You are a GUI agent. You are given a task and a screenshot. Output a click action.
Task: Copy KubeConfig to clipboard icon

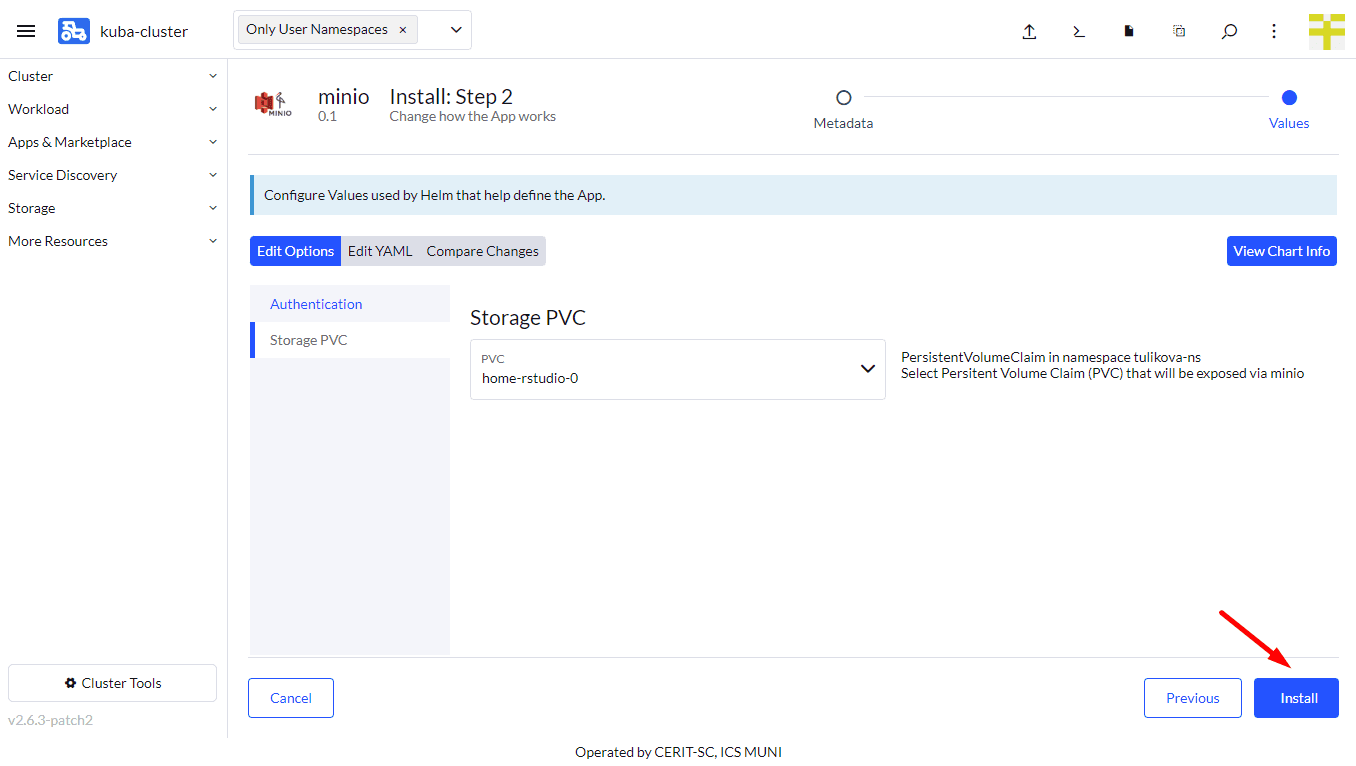(x=1179, y=31)
